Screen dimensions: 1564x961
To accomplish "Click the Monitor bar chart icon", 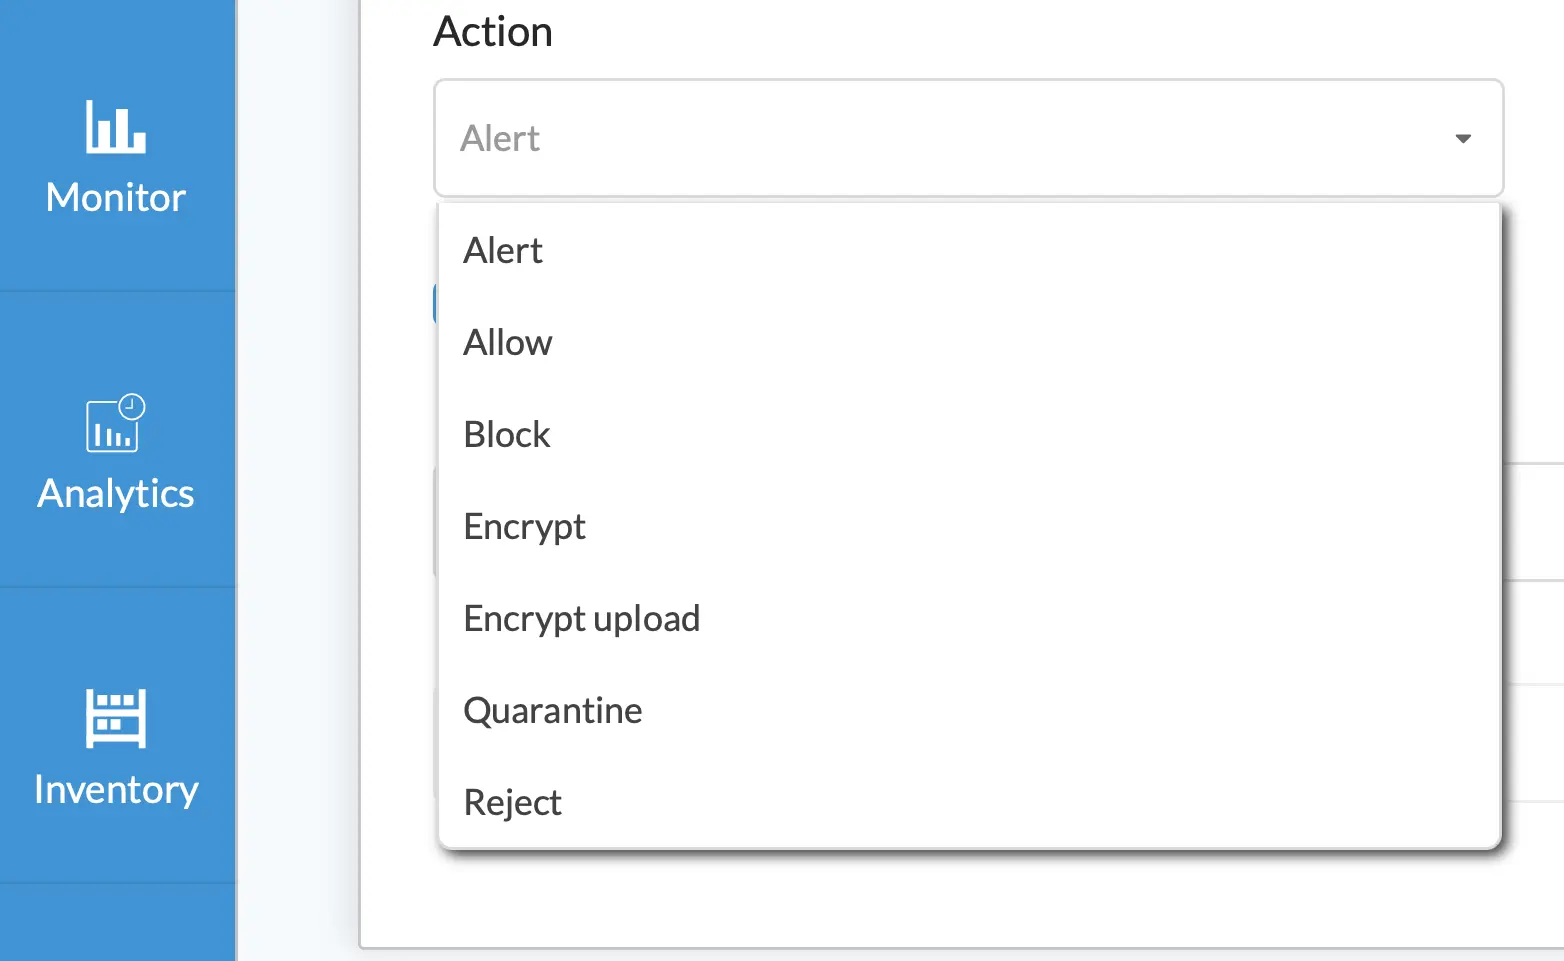I will pos(115,127).
